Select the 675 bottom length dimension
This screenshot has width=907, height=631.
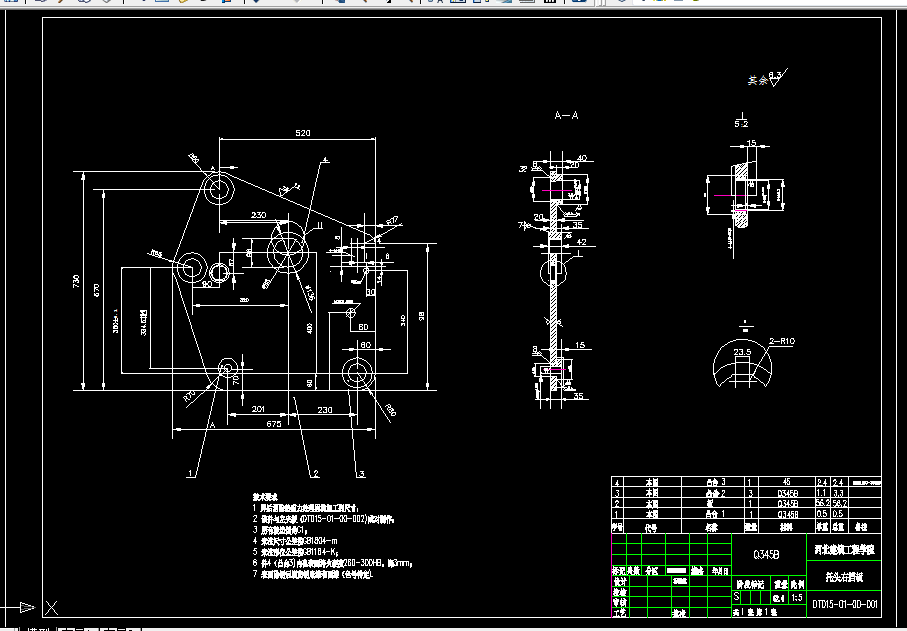coord(274,424)
